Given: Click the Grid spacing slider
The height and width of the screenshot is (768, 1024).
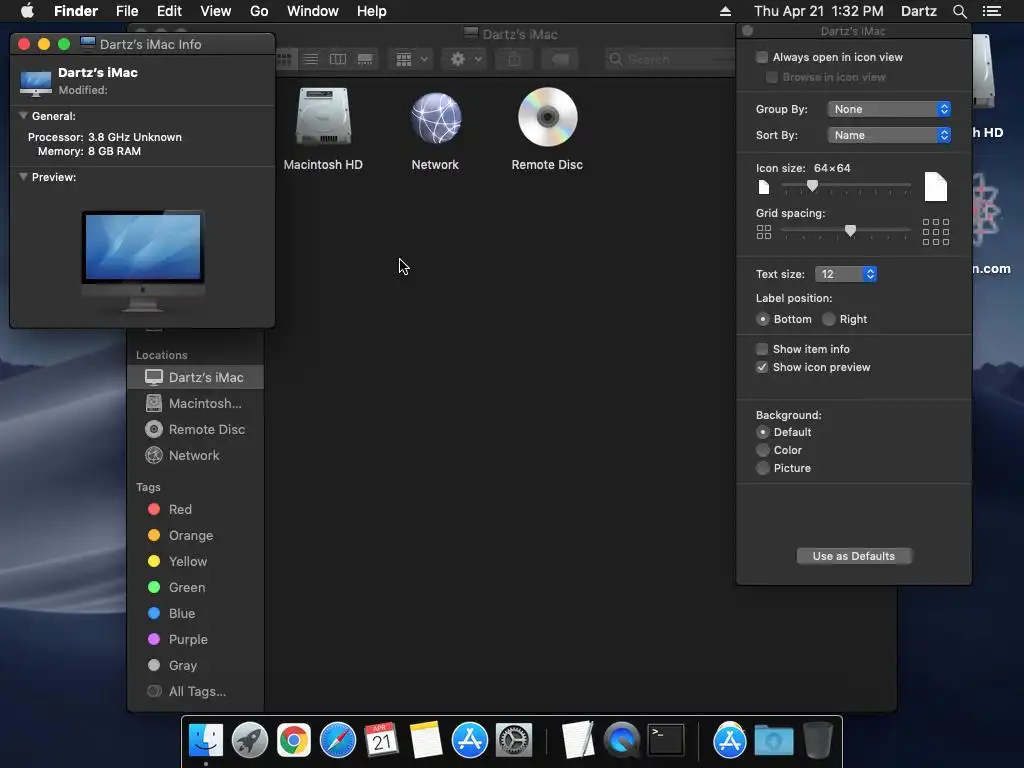Looking at the screenshot, I should tap(846, 231).
